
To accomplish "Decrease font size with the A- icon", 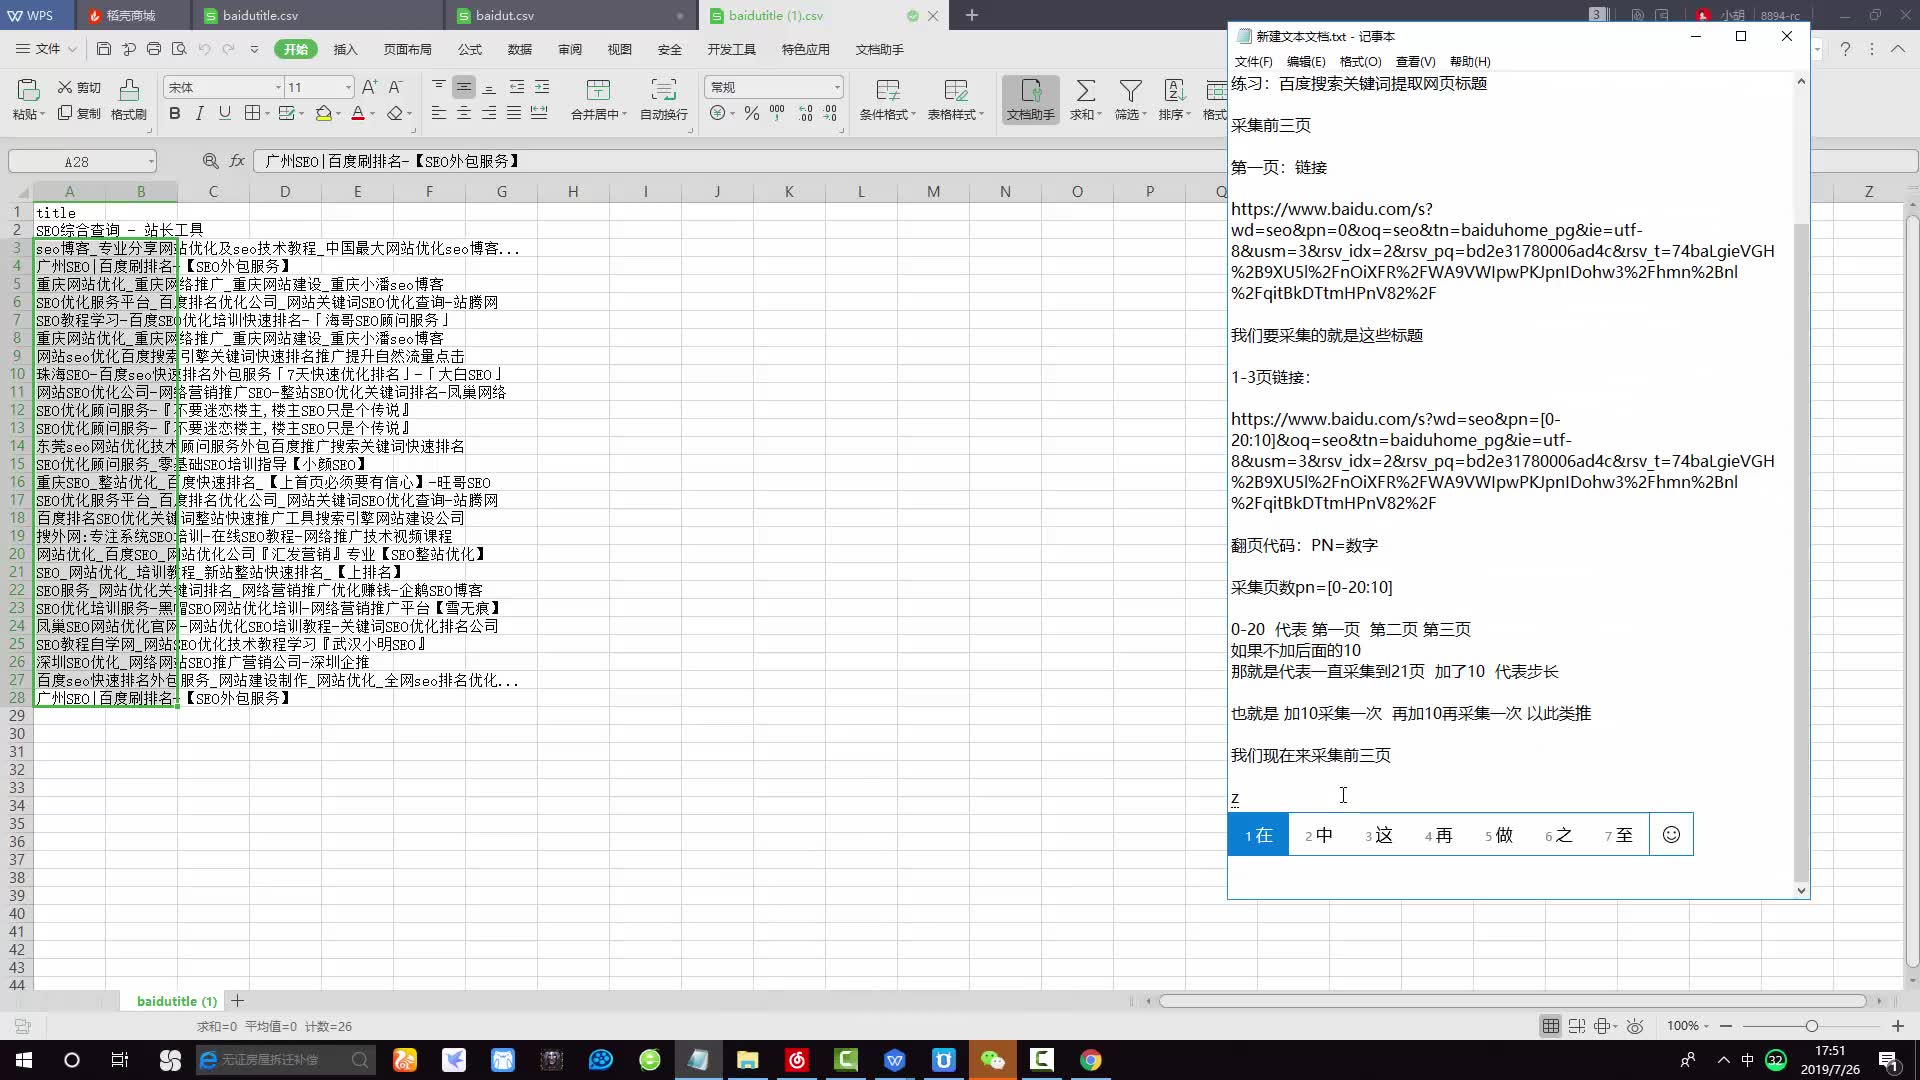I will 395,87.
